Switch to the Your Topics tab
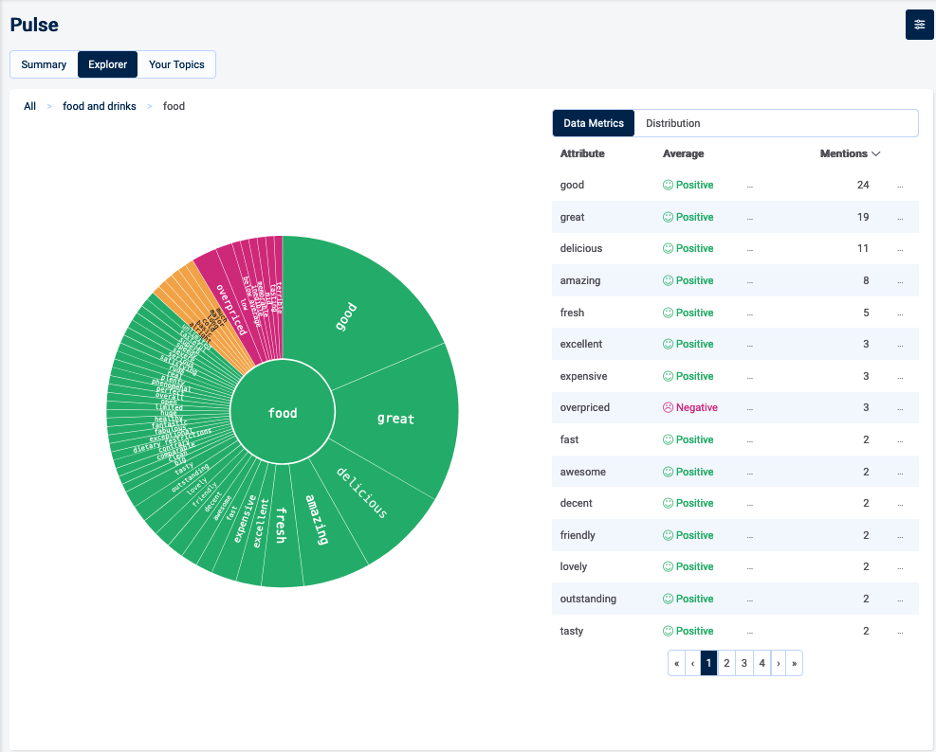 pos(176,64)
